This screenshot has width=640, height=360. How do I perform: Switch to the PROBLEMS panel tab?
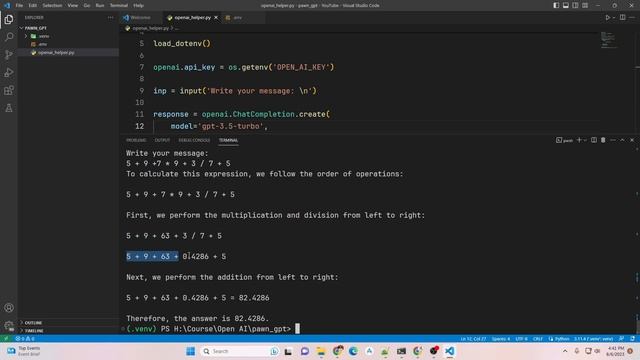136,140
